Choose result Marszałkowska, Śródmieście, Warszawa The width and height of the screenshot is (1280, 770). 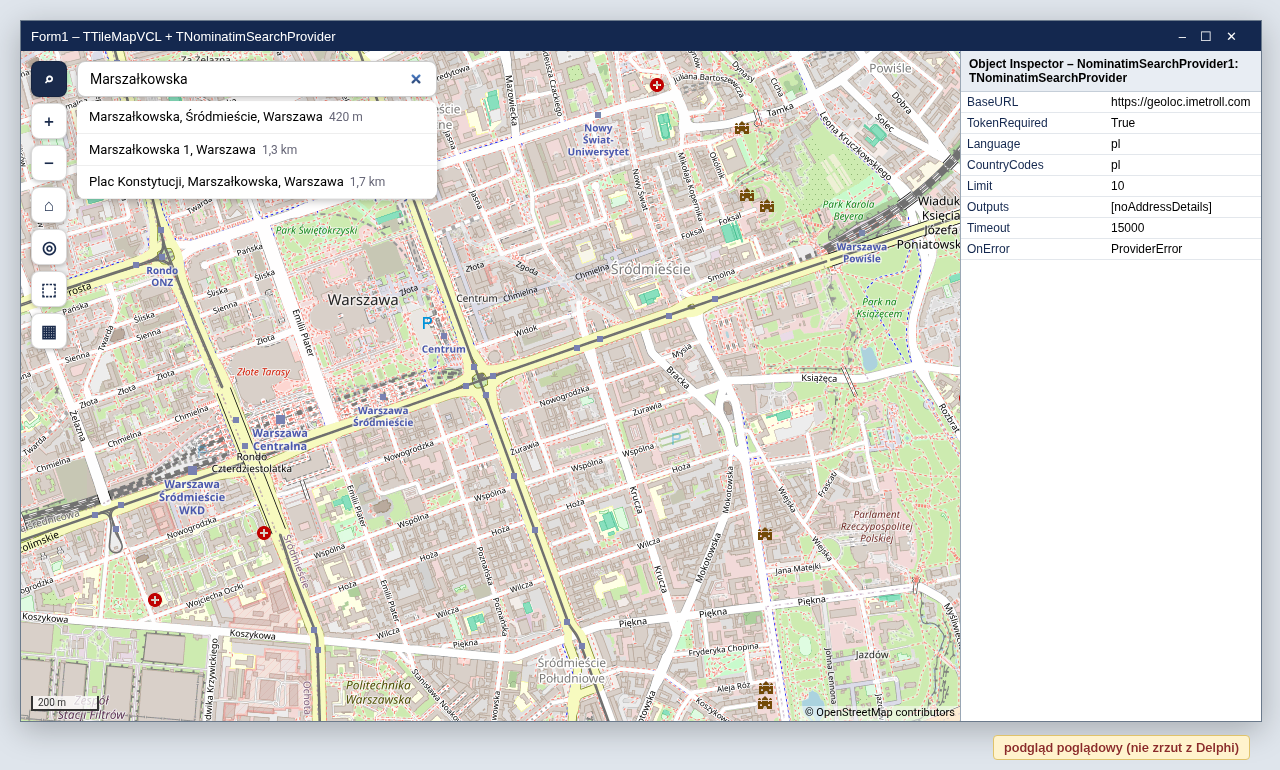(257, 117)
